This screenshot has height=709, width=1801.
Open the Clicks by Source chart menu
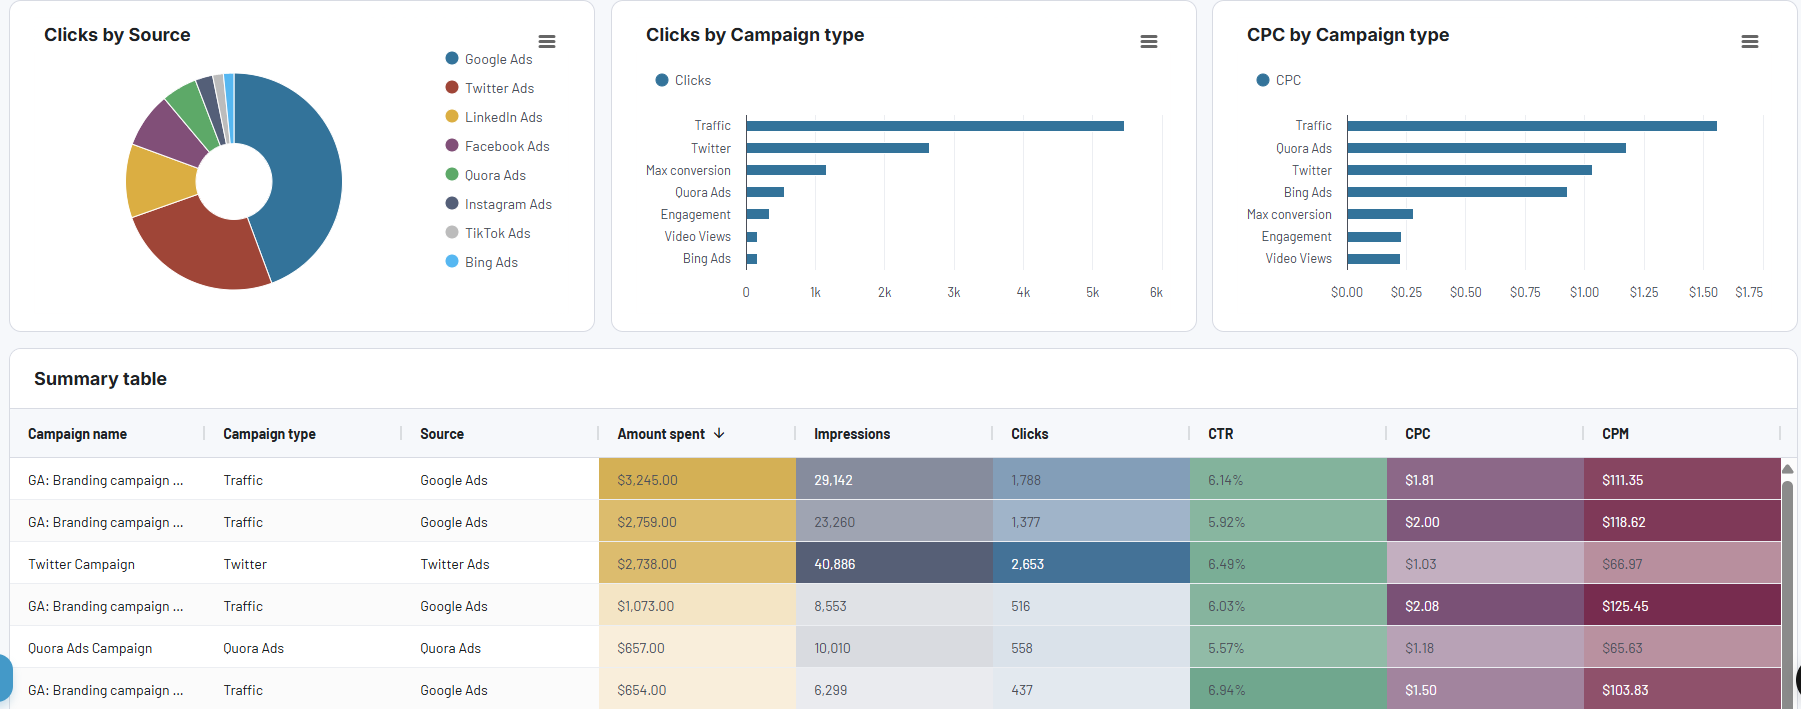547,42
